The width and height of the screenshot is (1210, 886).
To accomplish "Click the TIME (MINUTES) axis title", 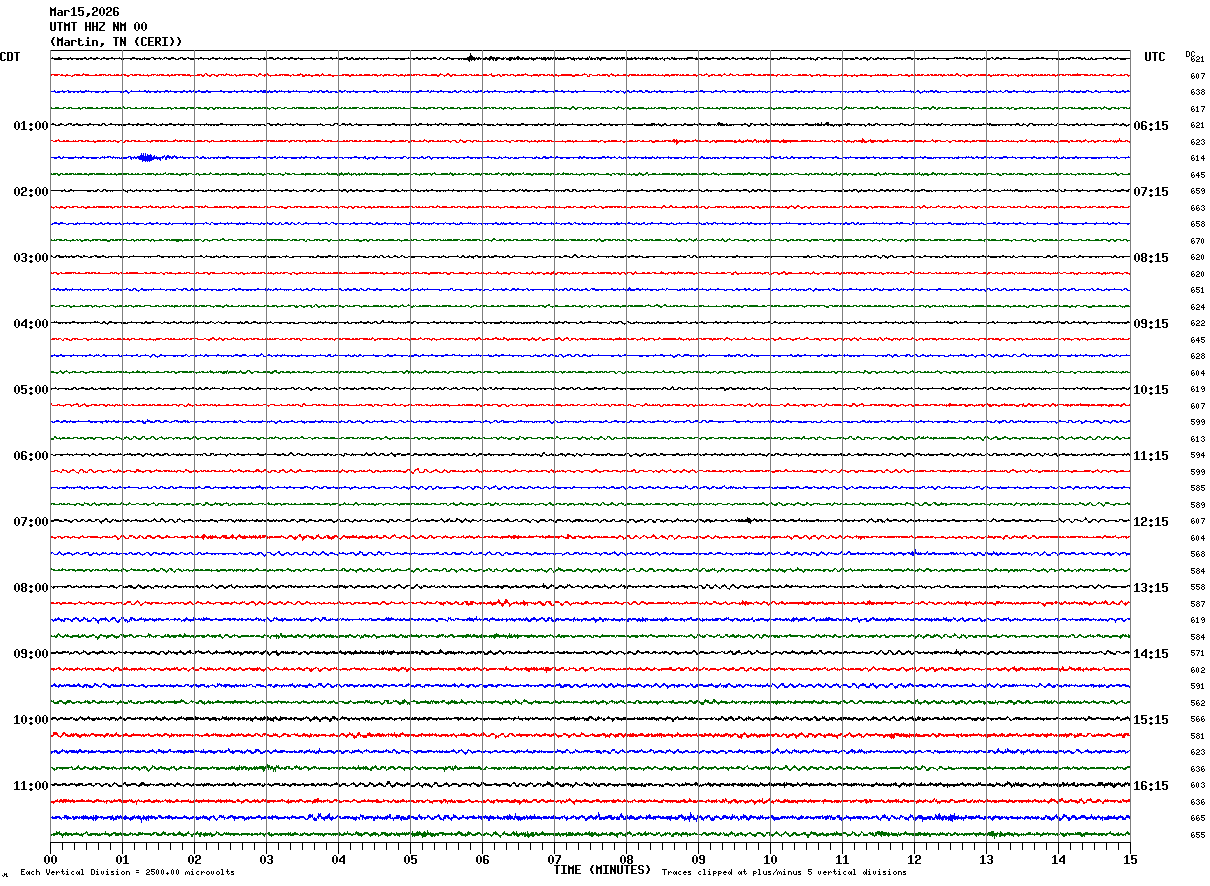I will (x=601, y=870).
